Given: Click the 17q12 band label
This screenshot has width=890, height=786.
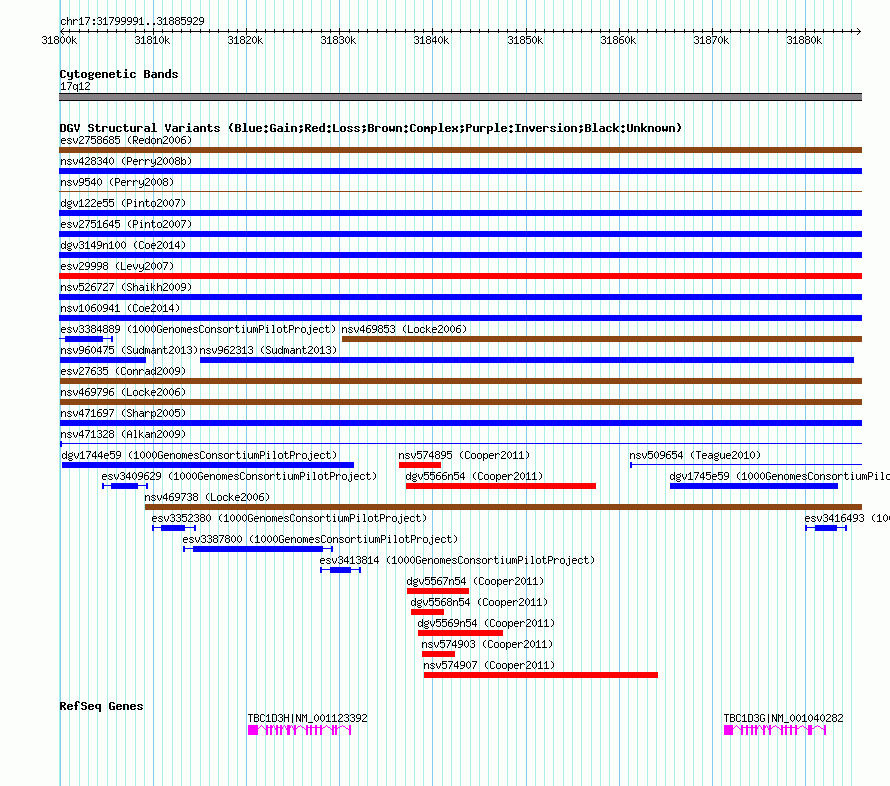Looking at the screenshot, I should click(75, 86).
